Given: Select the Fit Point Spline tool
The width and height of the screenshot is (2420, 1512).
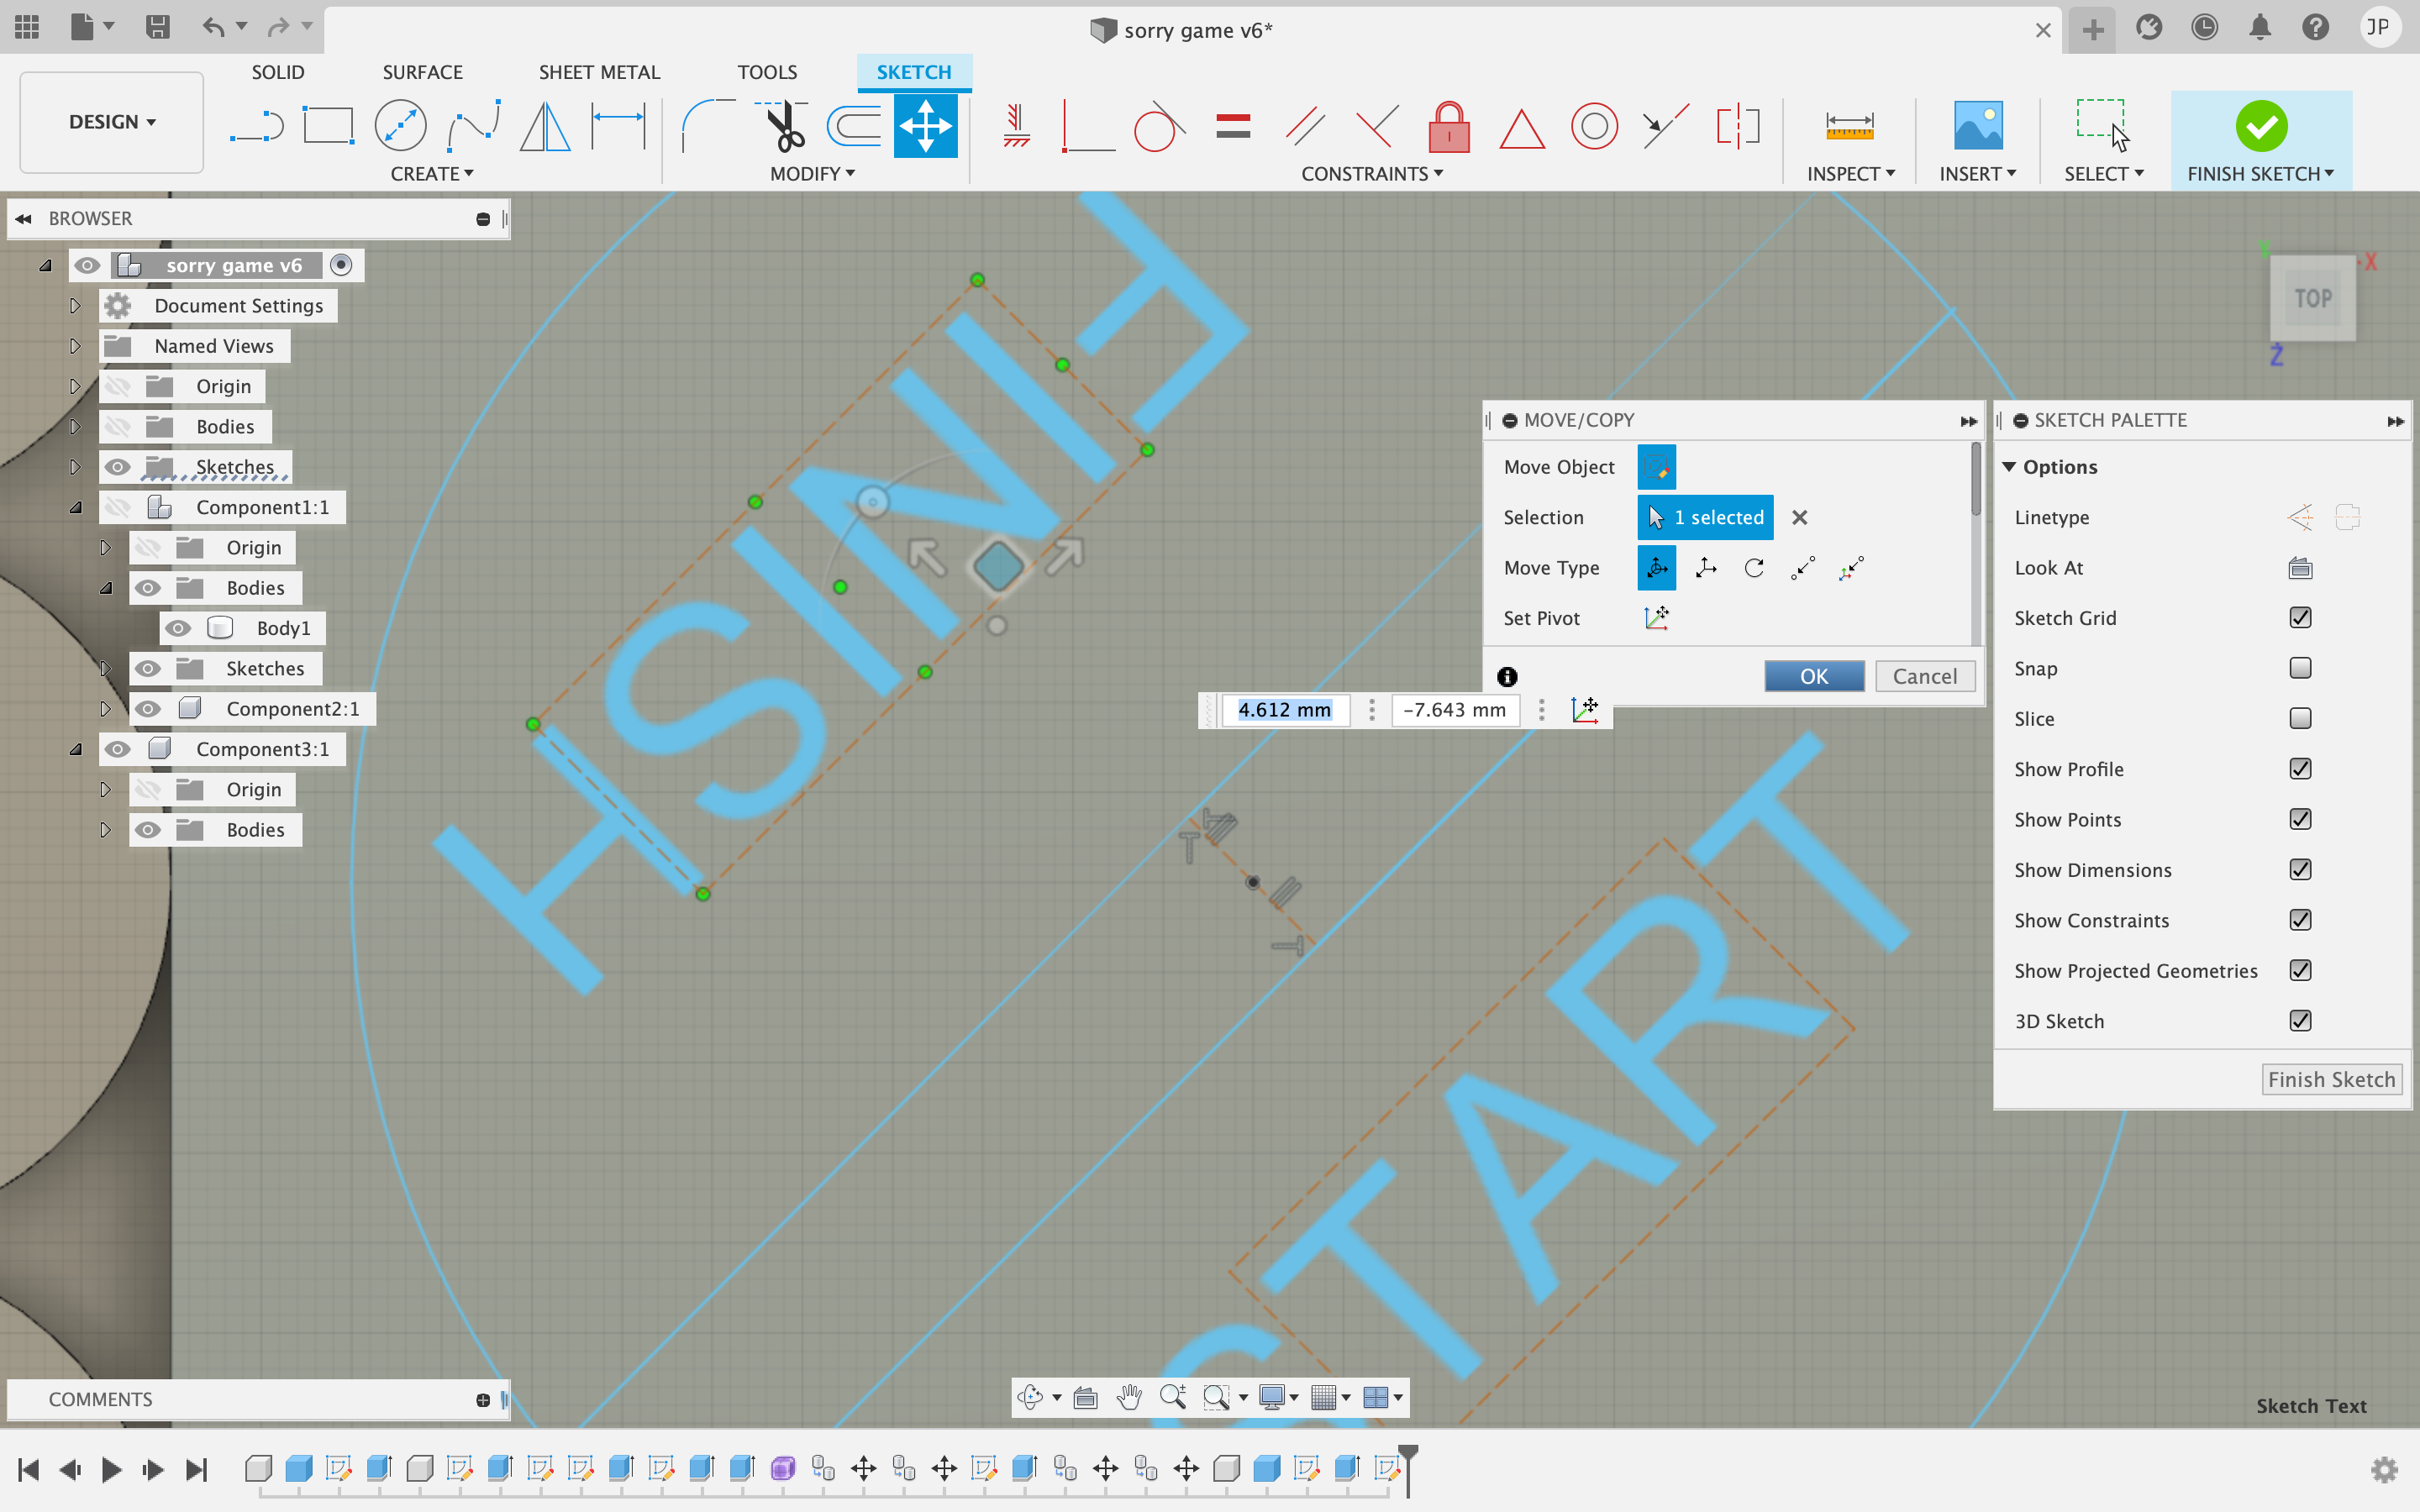Looking at the screenshot, I should 473,127.
